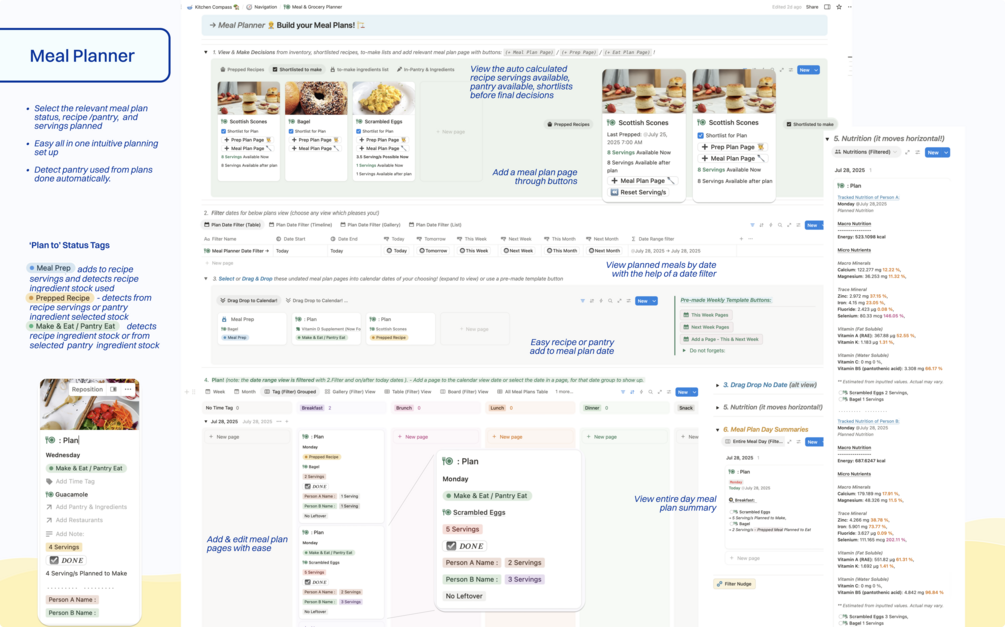Select Tag (Filter) Grouped tab
The width and height of the screenshot is (1005, 627).
coord(290,392)
